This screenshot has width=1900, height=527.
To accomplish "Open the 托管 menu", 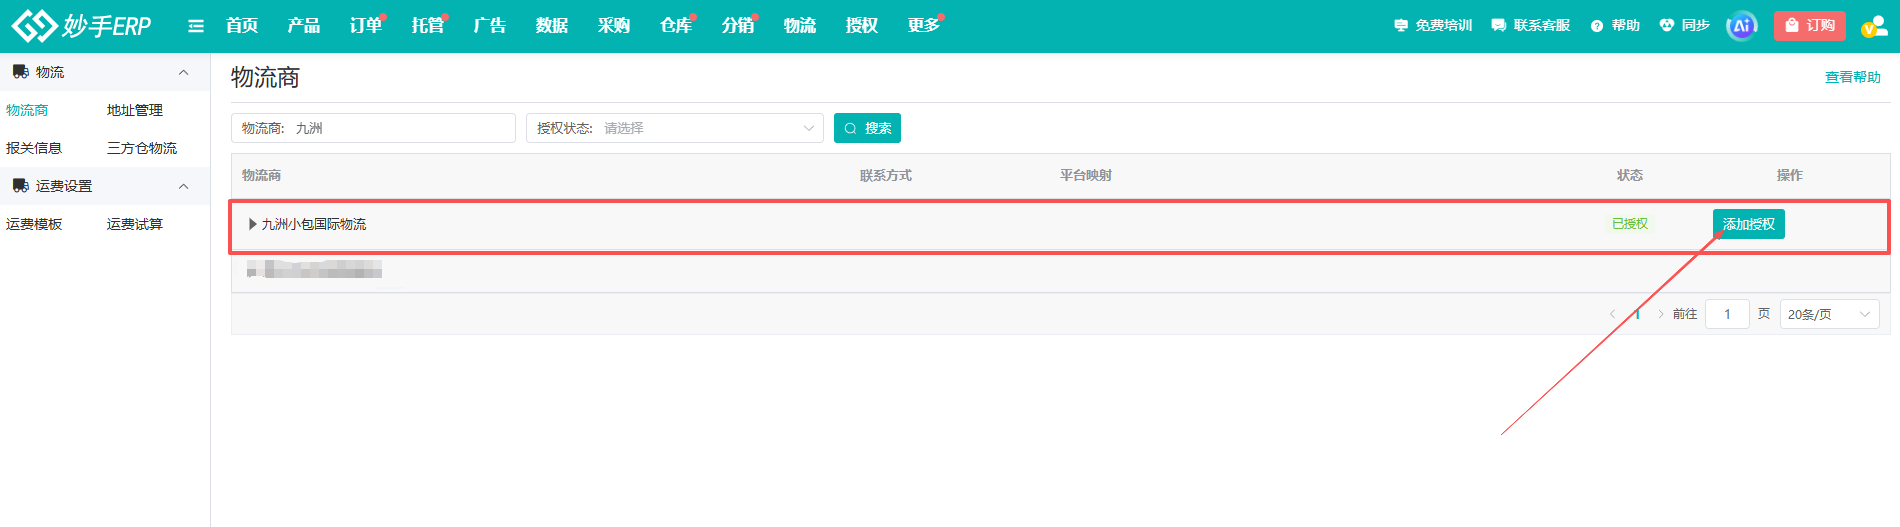I will click(x=428, y=26).
